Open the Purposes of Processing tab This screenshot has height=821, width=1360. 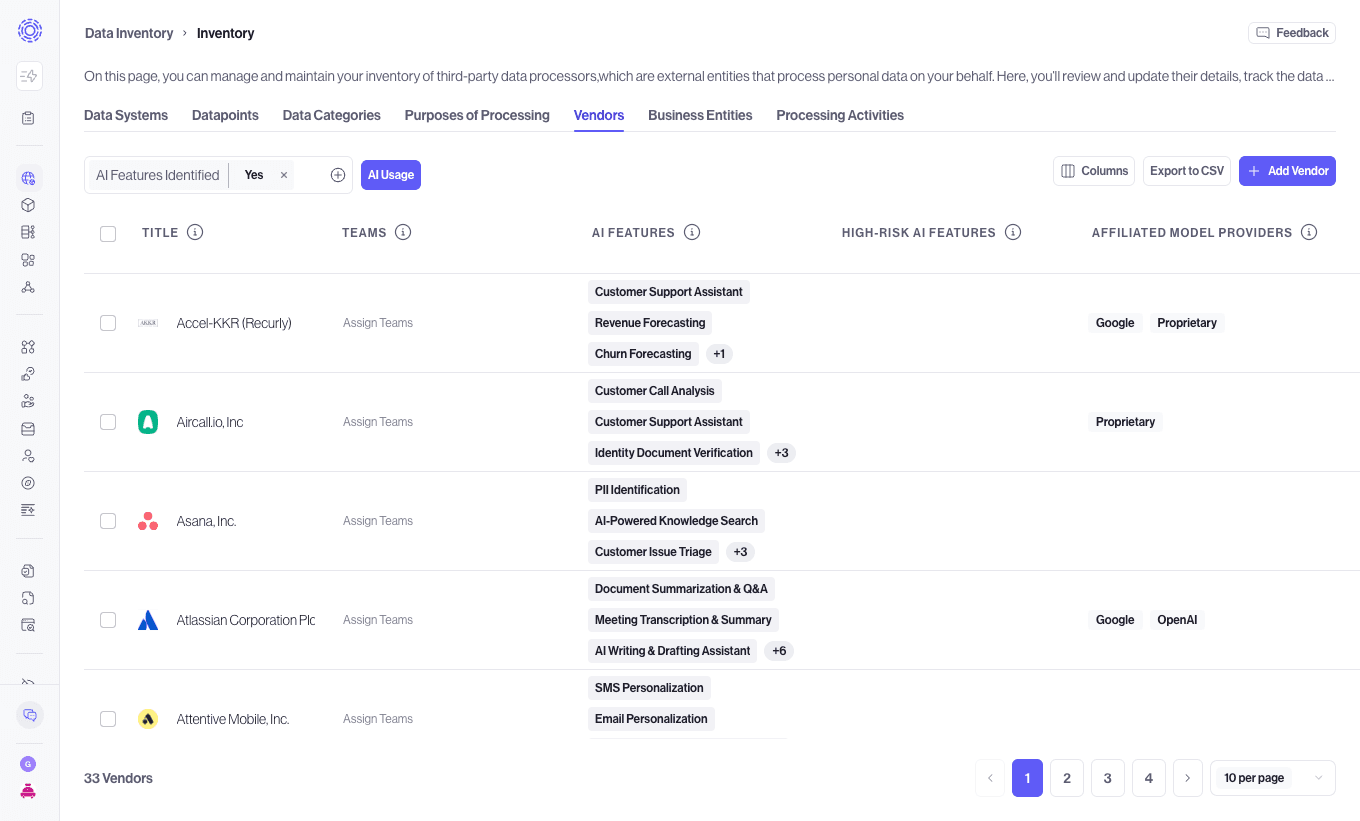477,115
